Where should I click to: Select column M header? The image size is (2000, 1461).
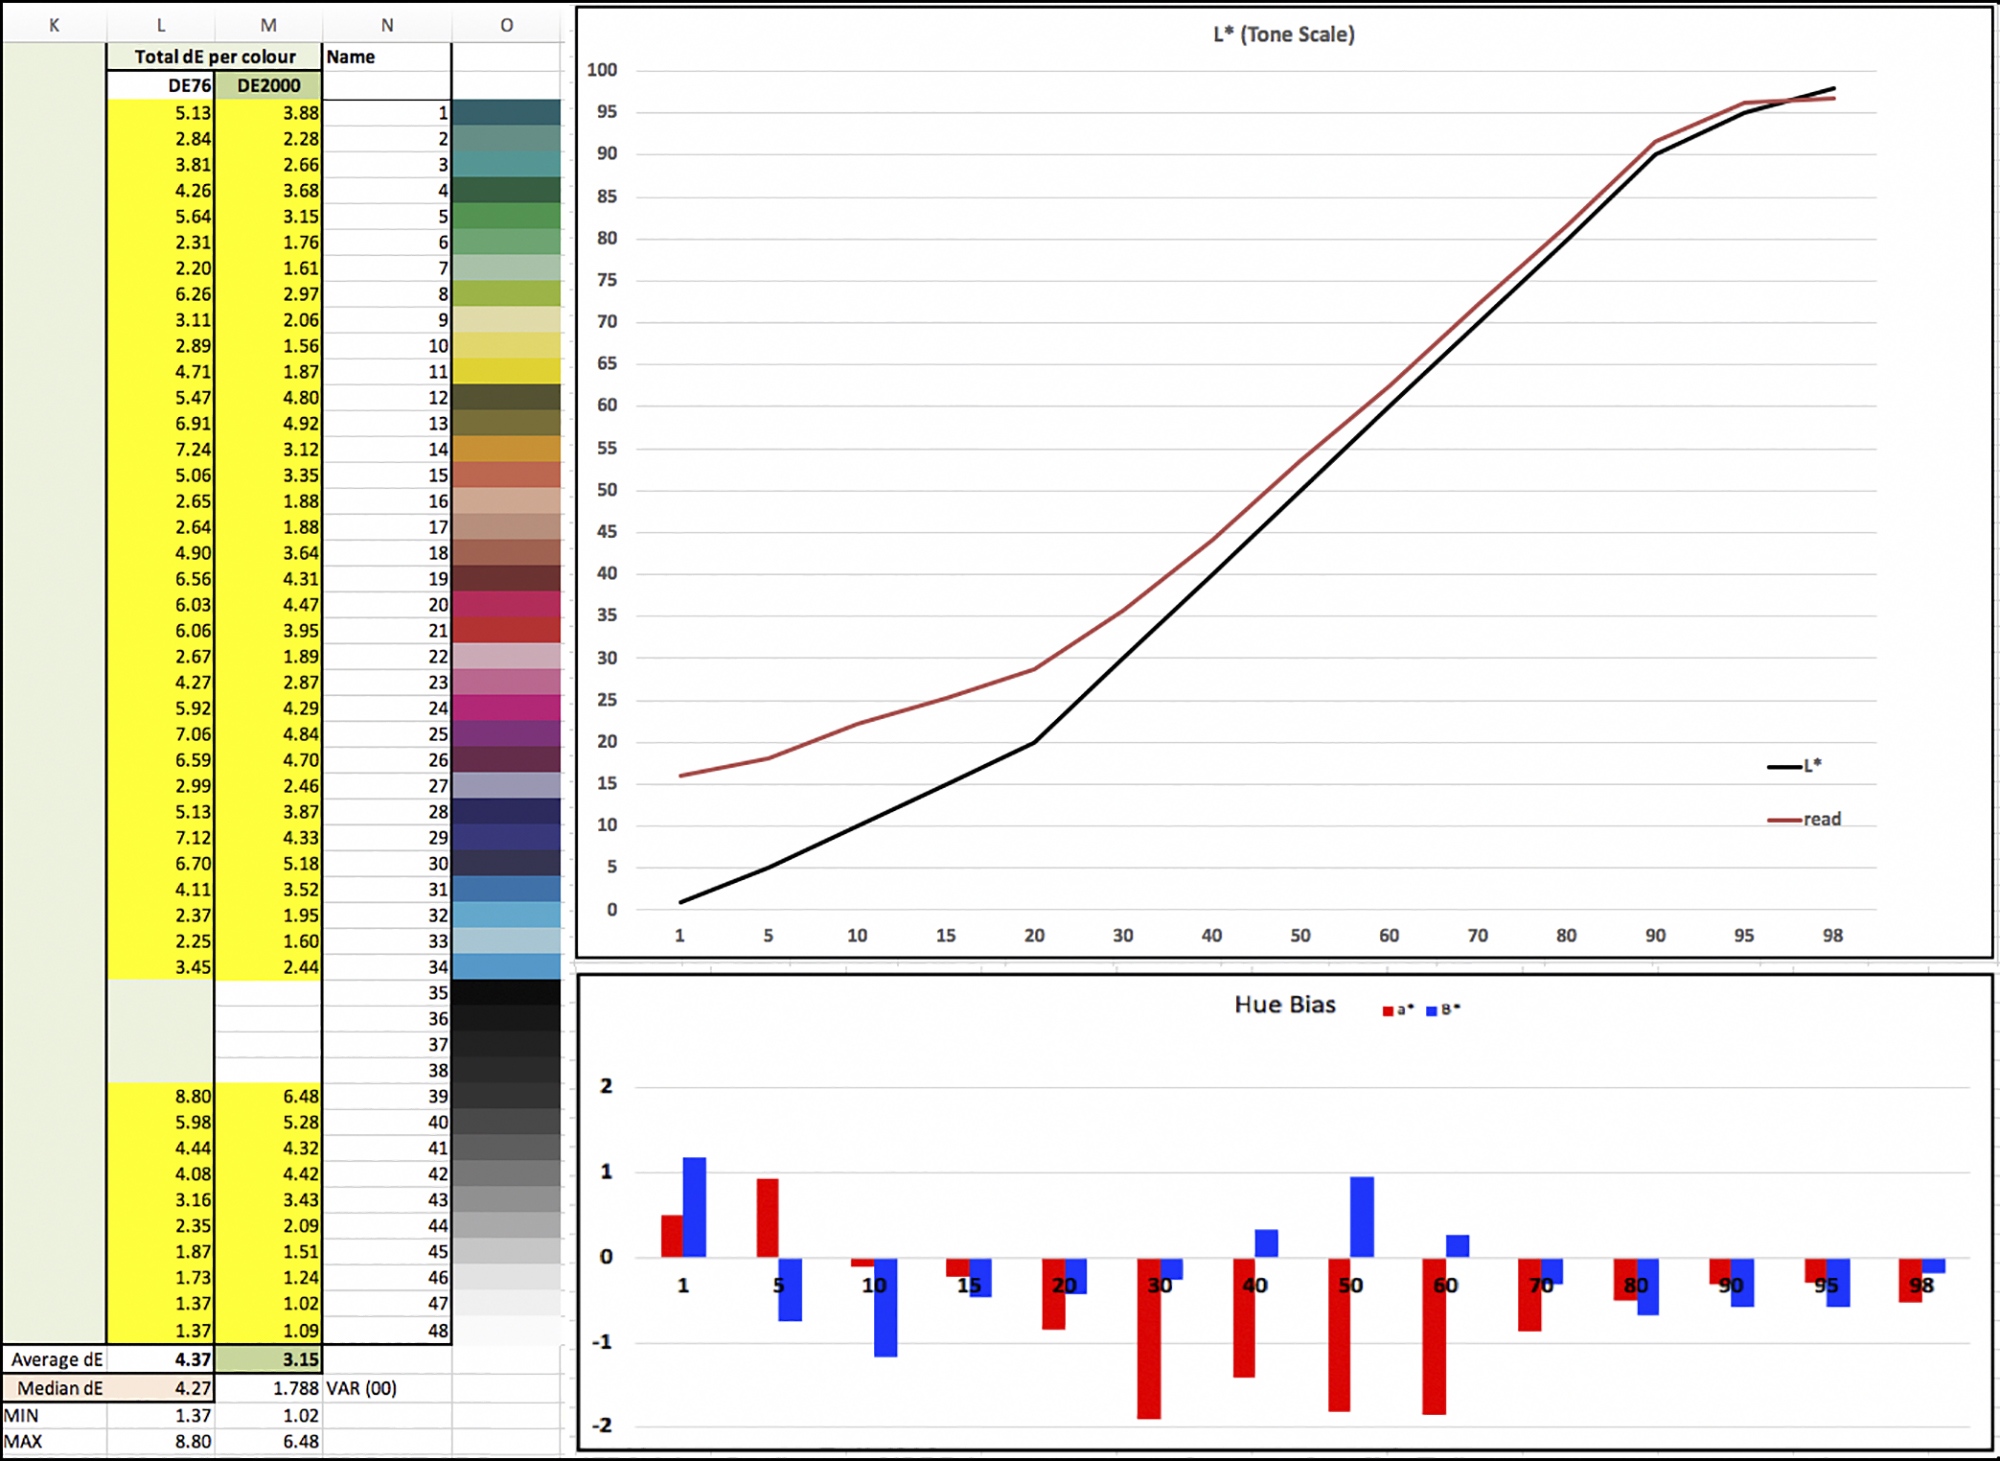pyautogui.click(x=268, y=25)
